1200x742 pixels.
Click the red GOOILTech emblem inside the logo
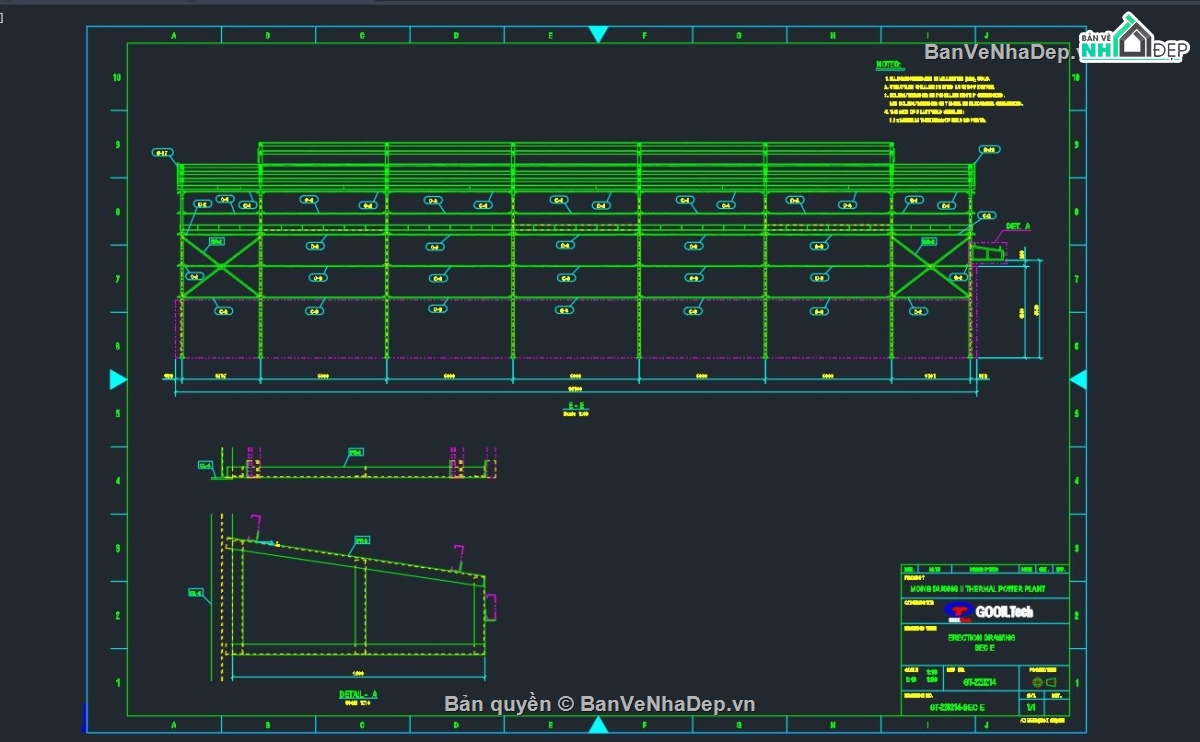tap(959, 611)
